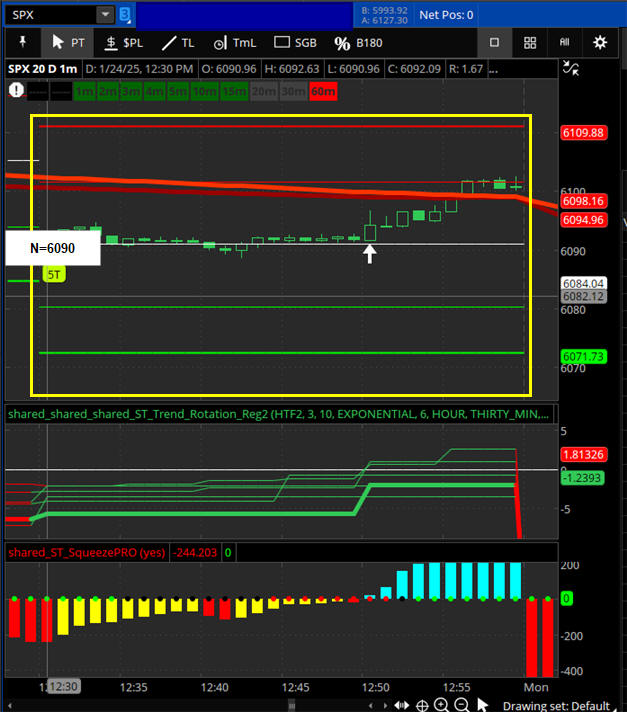Click the 6094.96 price bubble
This screenshot has width=627, height=712.
pos(583,220)
